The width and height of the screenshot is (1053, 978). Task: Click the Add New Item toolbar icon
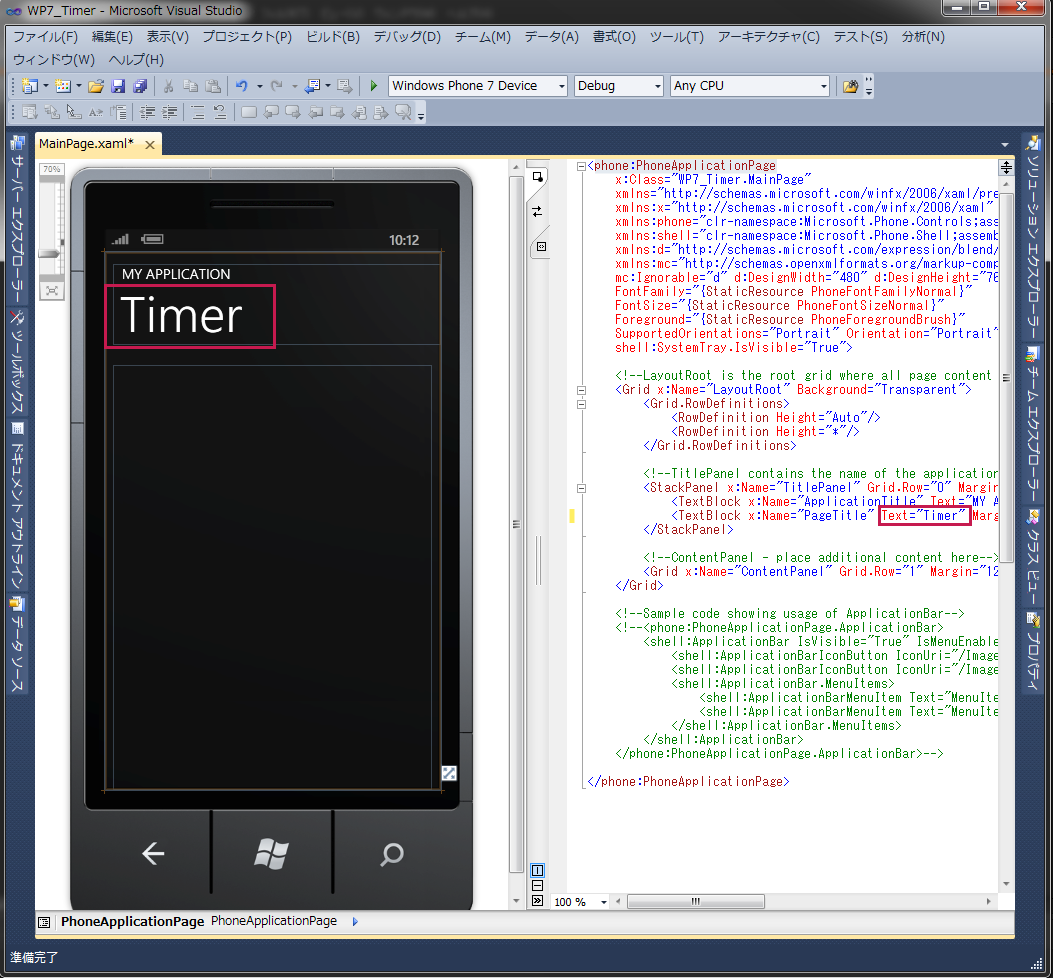pos(62,86)
